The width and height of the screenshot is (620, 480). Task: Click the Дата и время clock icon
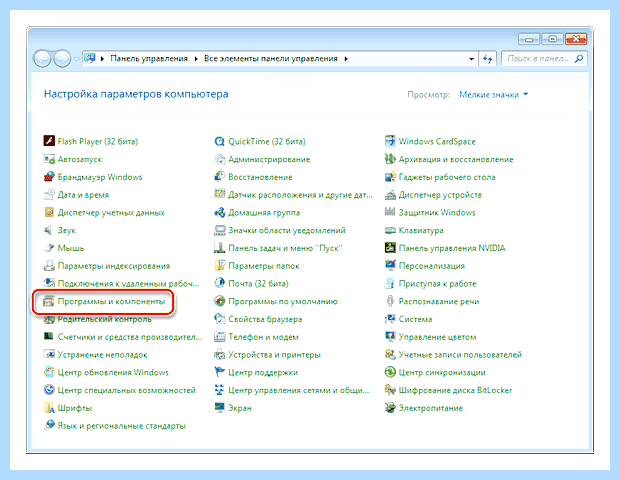49,195
